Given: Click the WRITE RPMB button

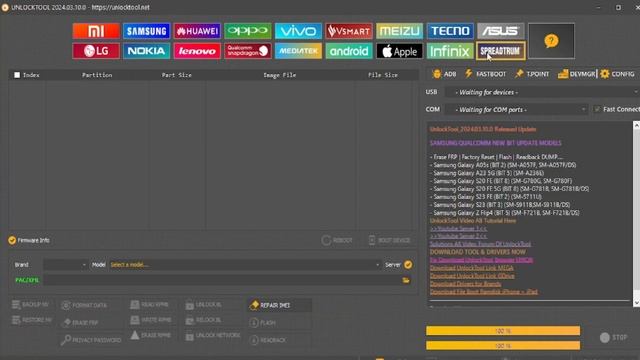Looking at the screenshot, I should [x=151, y=320].
